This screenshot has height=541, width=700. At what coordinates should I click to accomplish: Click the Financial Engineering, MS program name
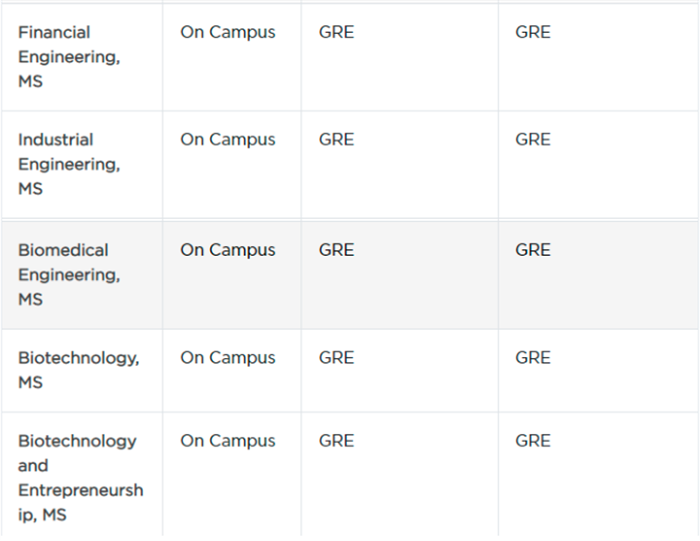[x=69, y=57]
